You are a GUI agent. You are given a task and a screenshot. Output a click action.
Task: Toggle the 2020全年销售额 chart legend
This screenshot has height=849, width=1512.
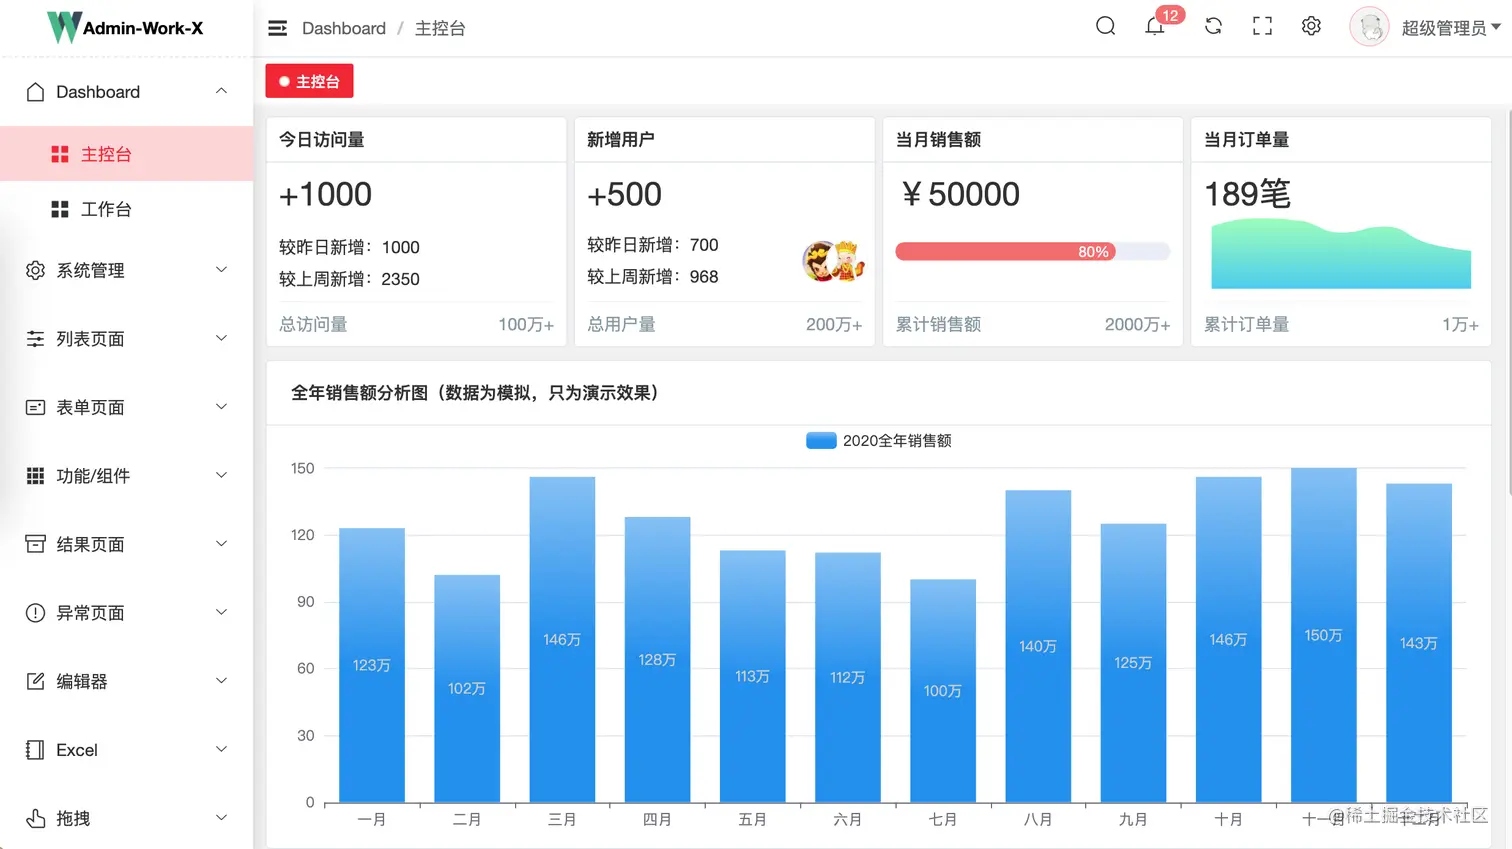point(878,440)
